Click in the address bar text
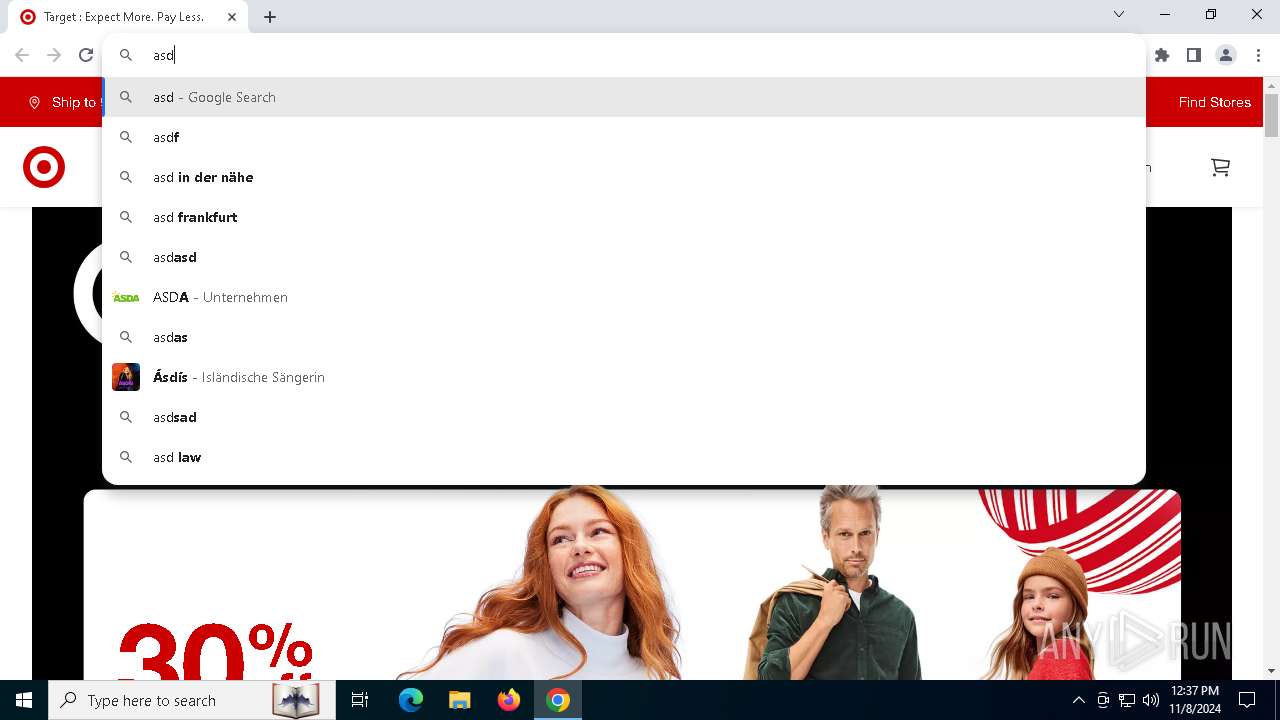1280x720 pixels. point(164,55)
